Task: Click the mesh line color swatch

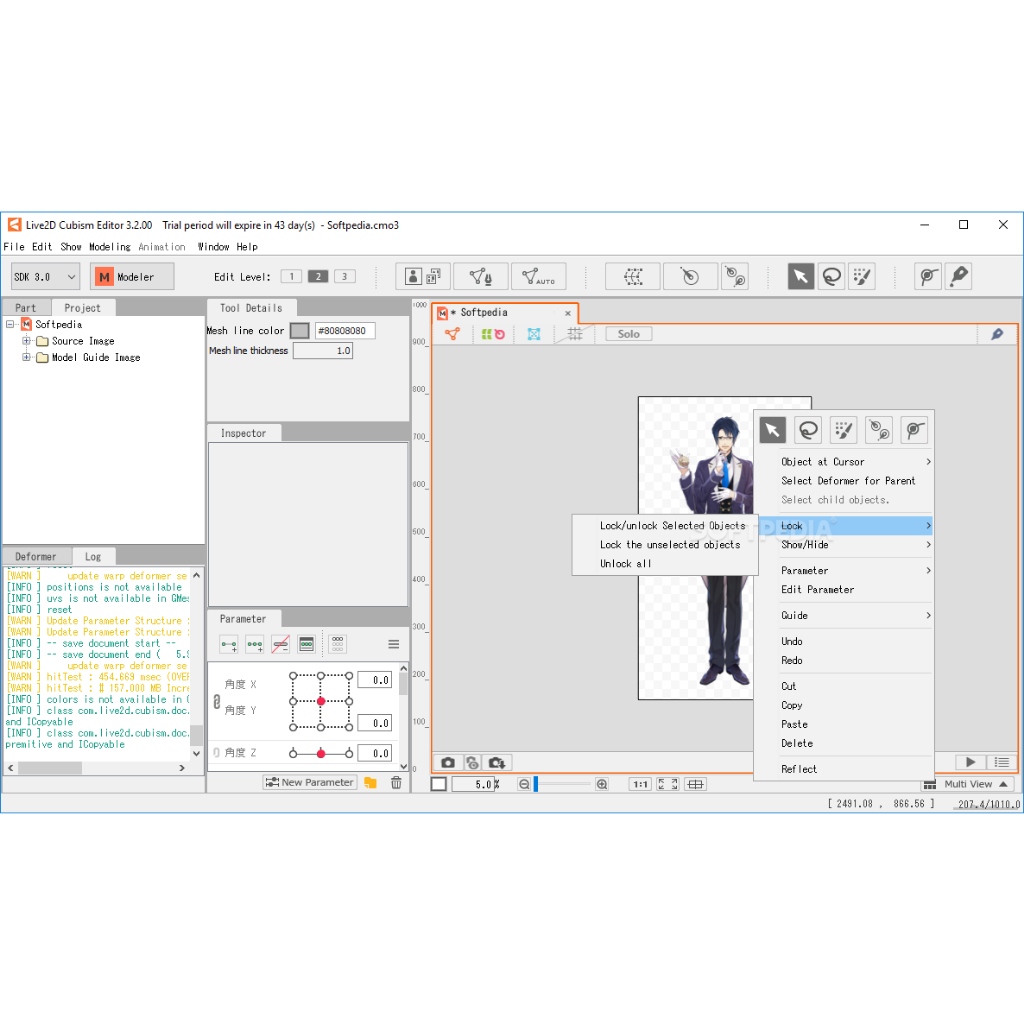Action: (x=299, y=331)
